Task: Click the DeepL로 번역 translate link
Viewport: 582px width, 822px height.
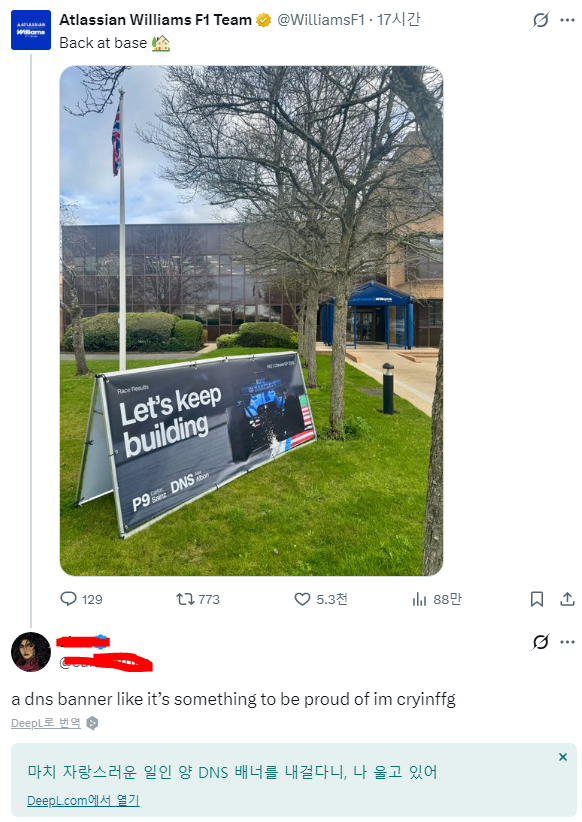Action: (x=46, y=723)
